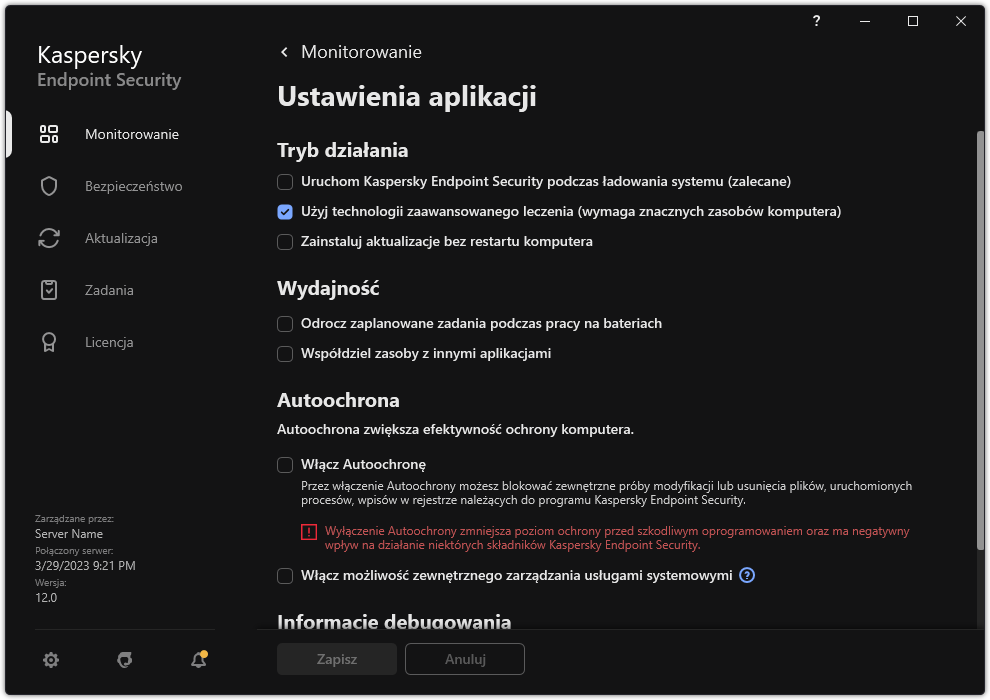Check Zainstaluj aktualizacje bez restartu komputera
Screen dimensions: 990x700
coord(285,241)
